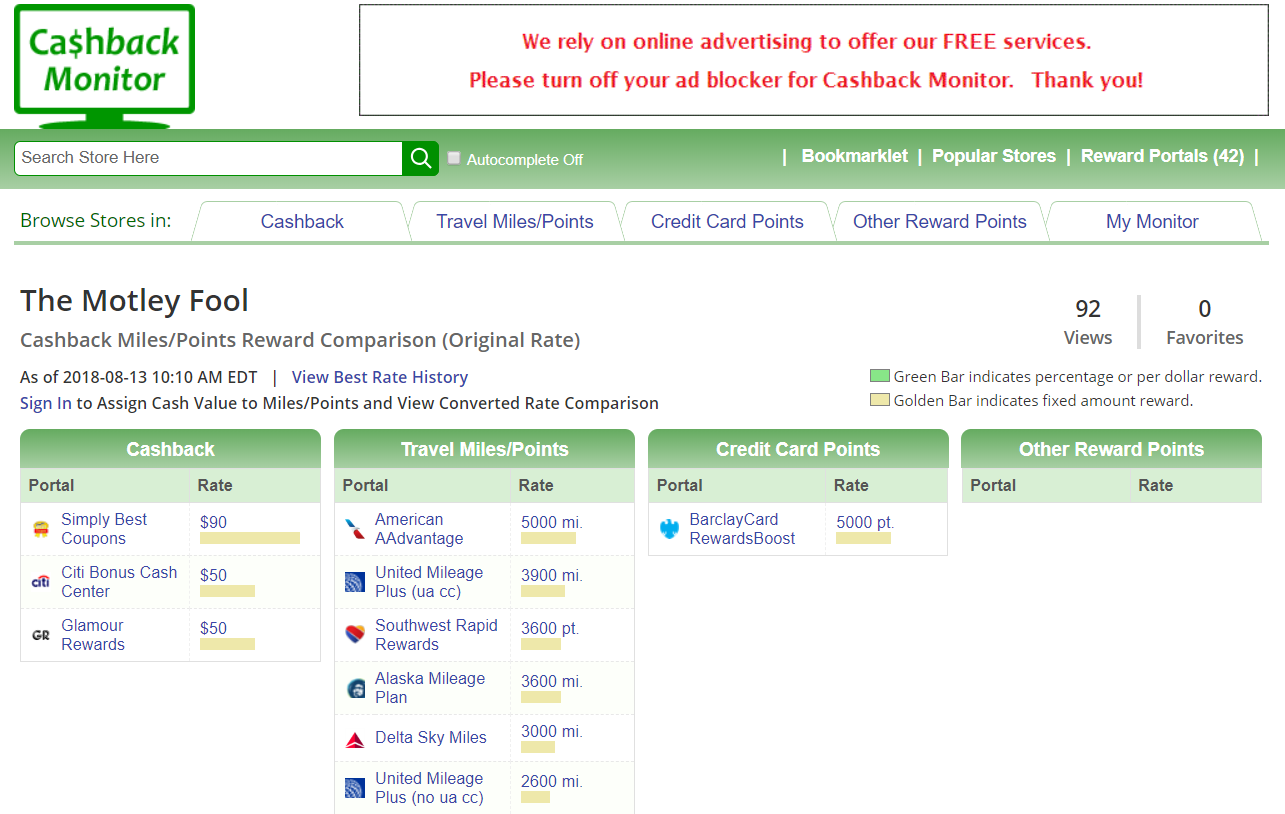Click the American AAdvantage airline icon

(x=355, y=529)
